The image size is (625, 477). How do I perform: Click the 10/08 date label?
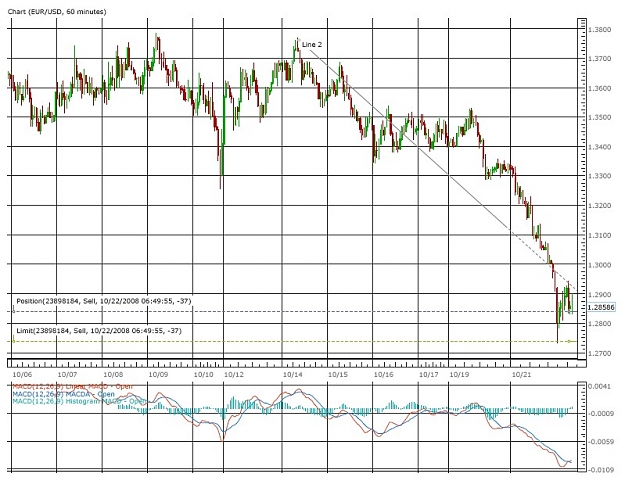click(113, 375)
